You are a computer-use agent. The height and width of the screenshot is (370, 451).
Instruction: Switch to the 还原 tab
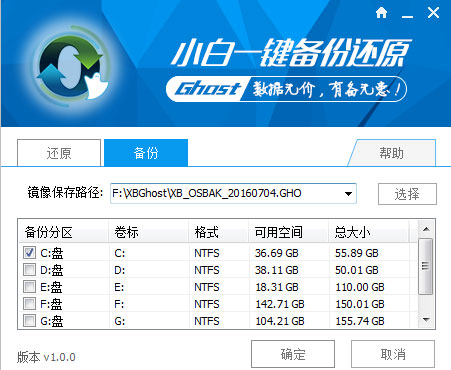(x=59, y=153)
